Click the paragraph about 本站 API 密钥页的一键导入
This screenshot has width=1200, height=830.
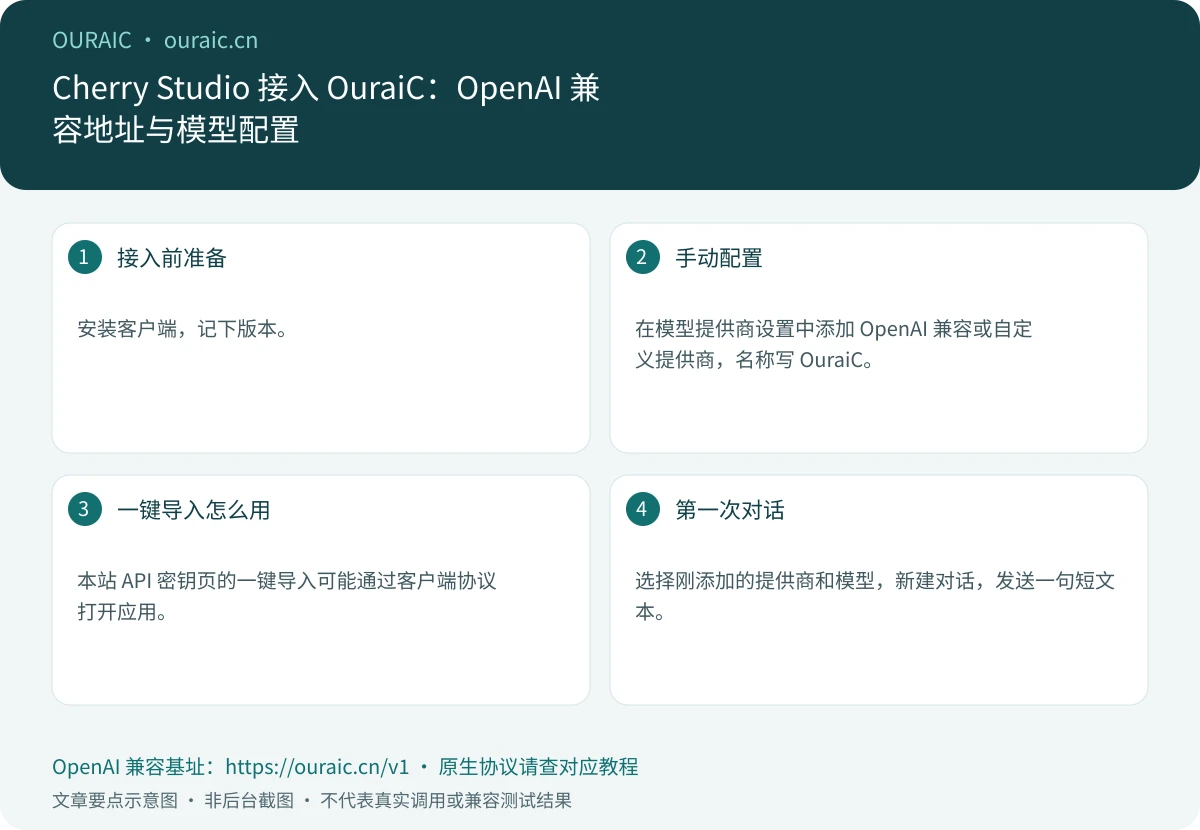click(287, 596)
